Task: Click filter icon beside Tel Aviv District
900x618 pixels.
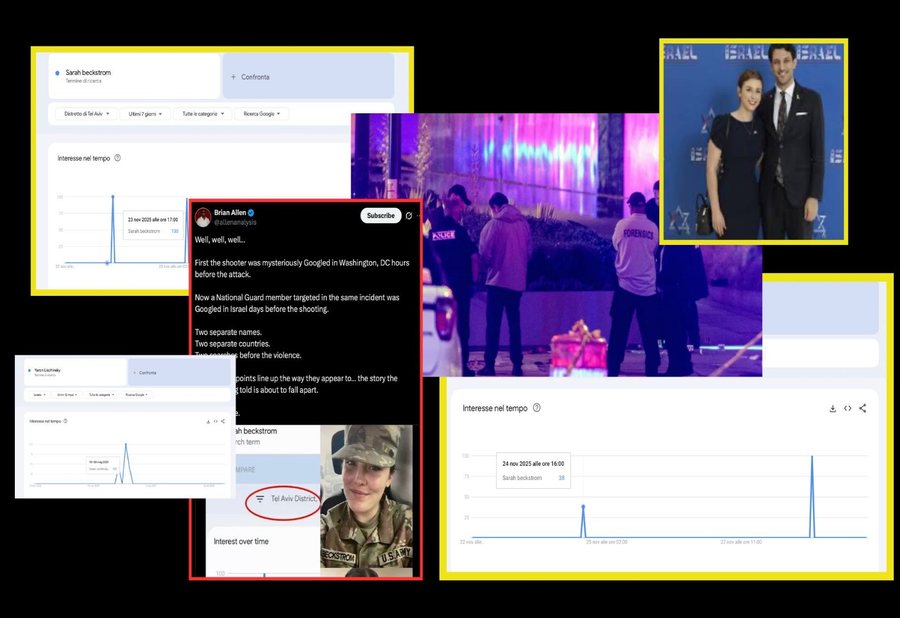Action: [260, 498]
